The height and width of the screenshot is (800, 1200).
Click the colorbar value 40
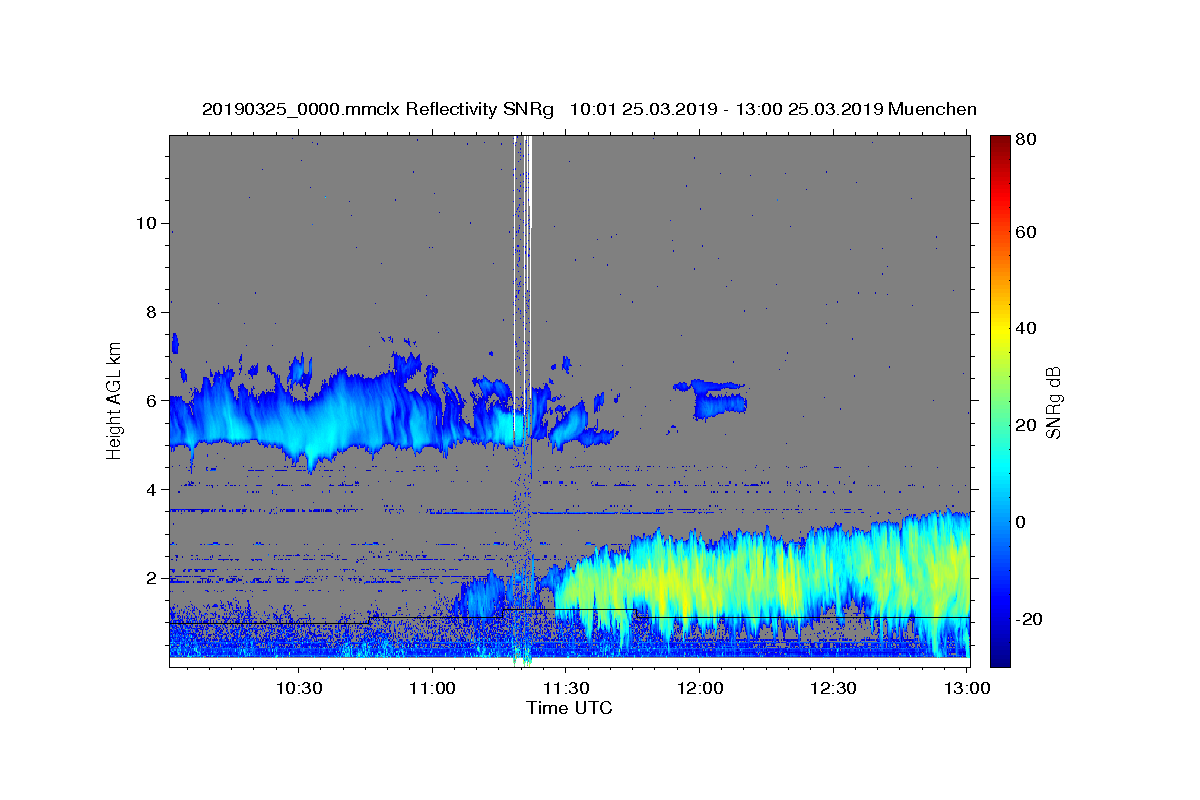pos(1025,328)
